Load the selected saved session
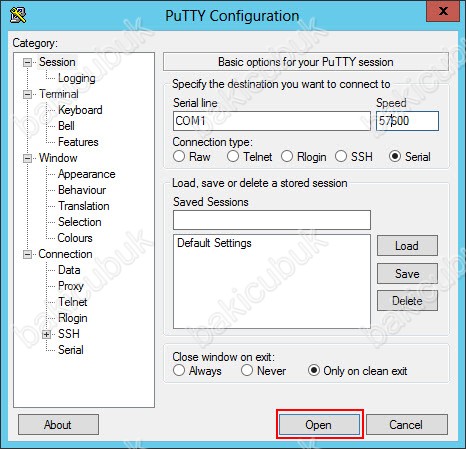The width and height of the screenshot is (466, 449). coord(407,246)
